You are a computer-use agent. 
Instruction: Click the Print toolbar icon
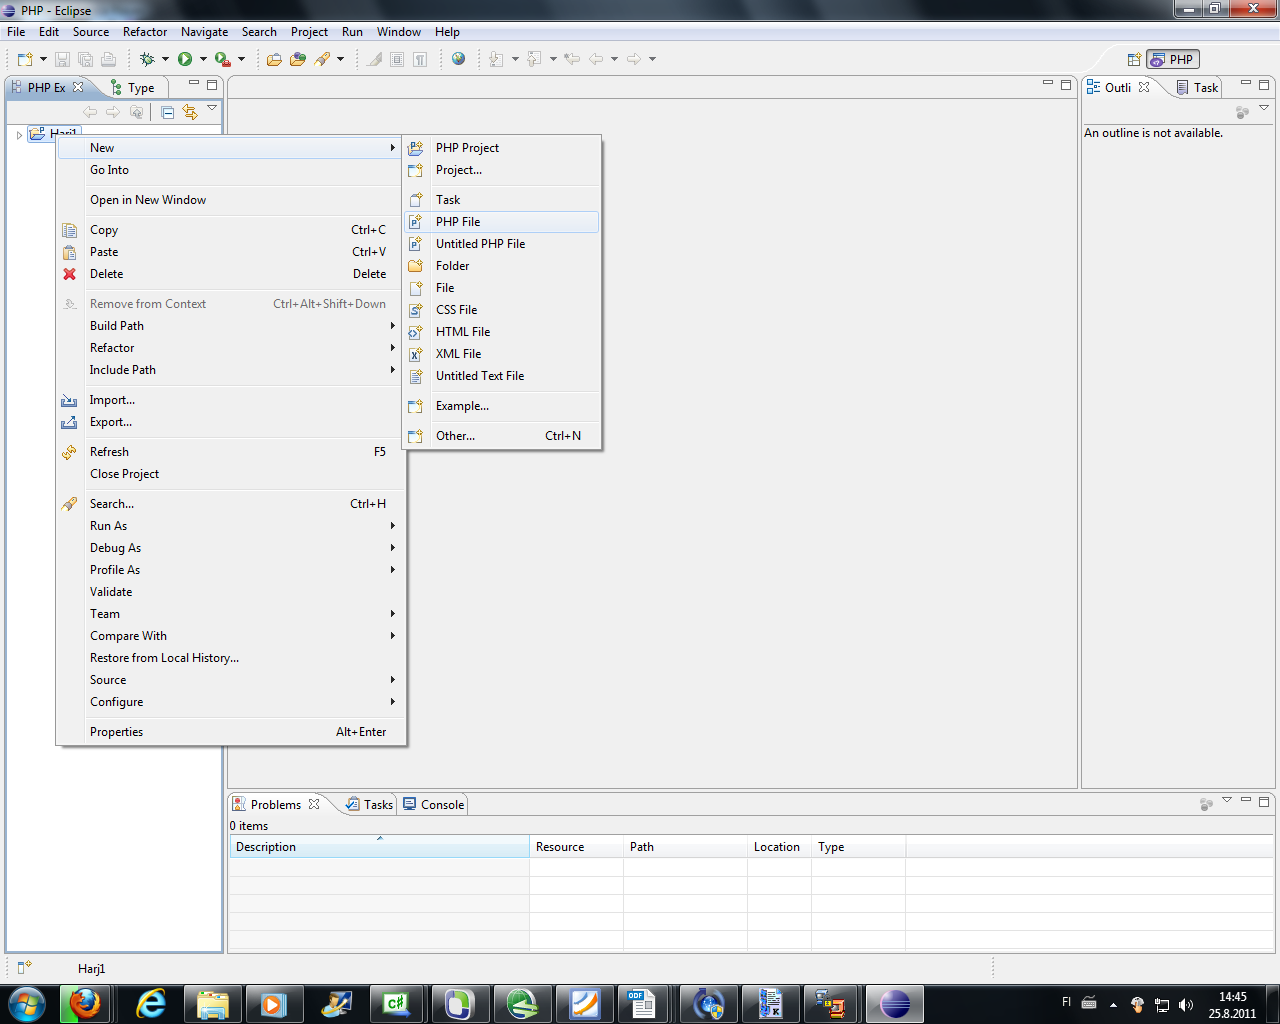tap(108, 59)
